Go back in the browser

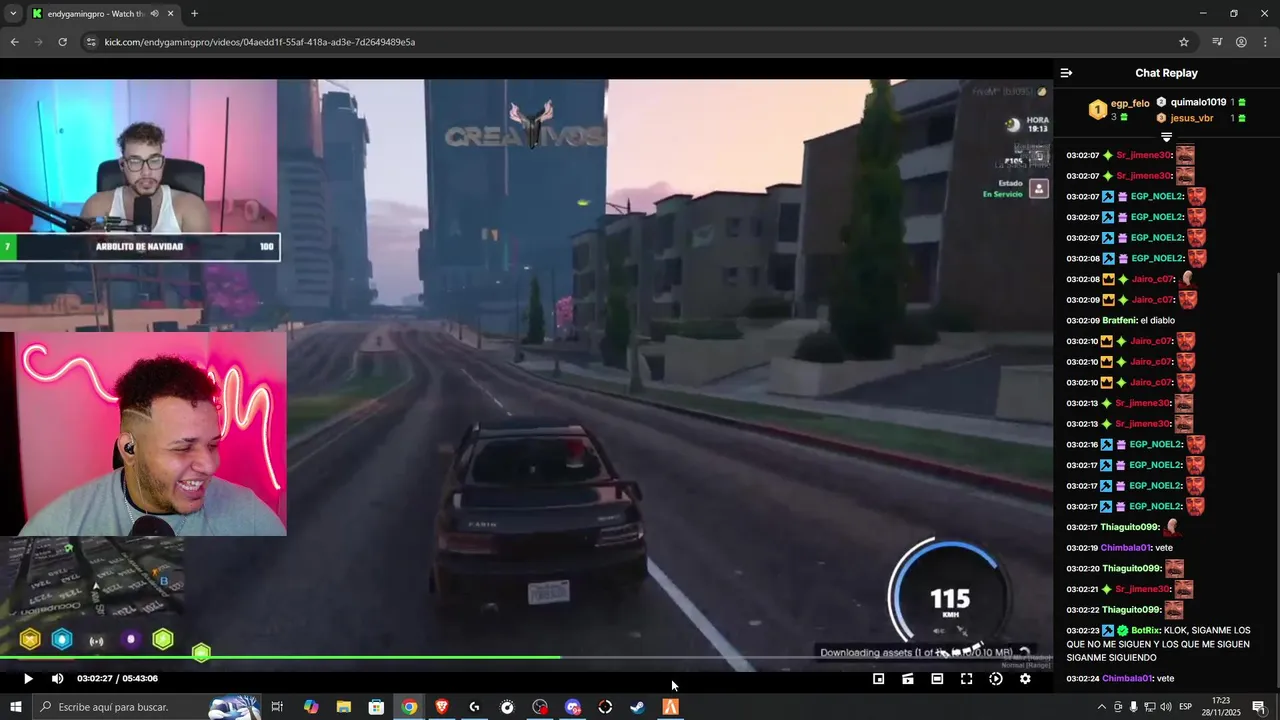(x=14, y=42)
